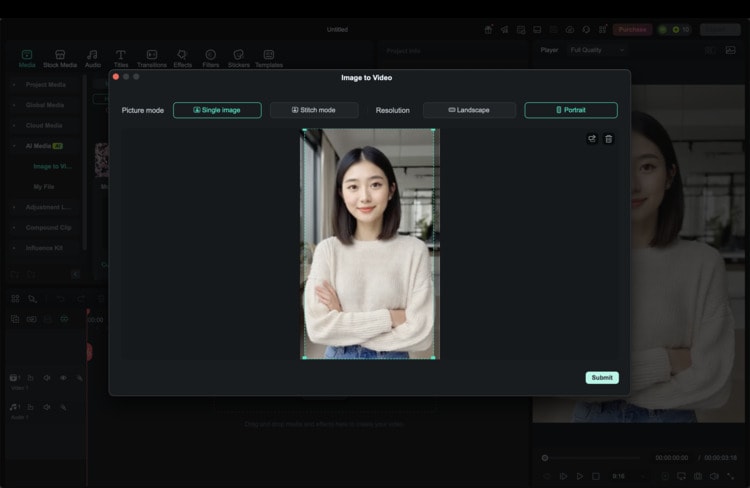The height and width of the screenshot is (488, 750).
Task: Go to the Transitions tab
Action: [152, 58]
